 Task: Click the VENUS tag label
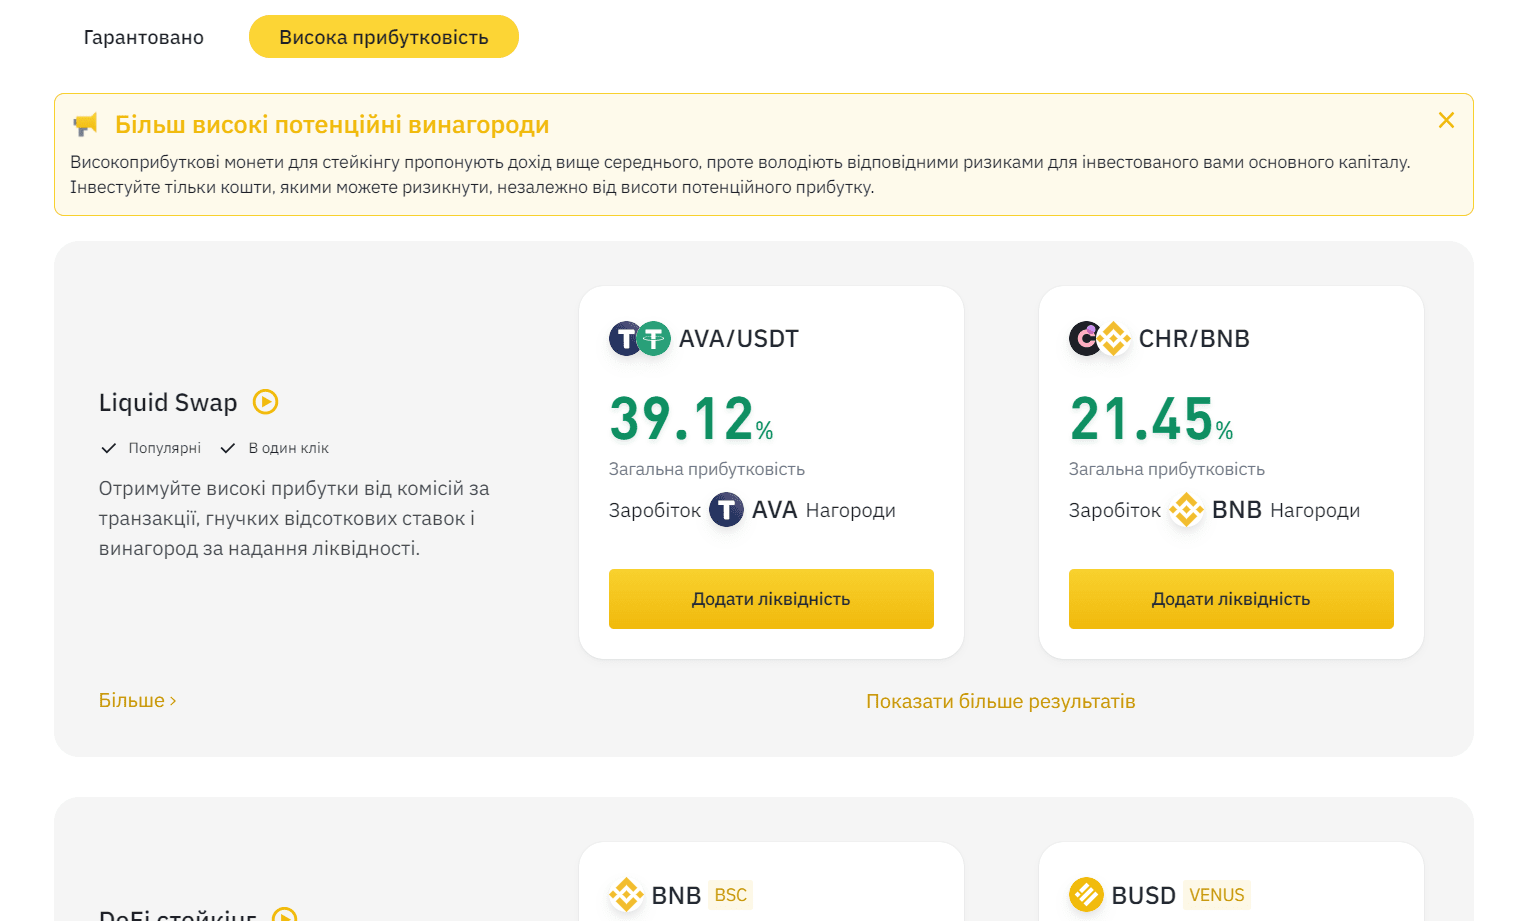[x=1217, y=895]
